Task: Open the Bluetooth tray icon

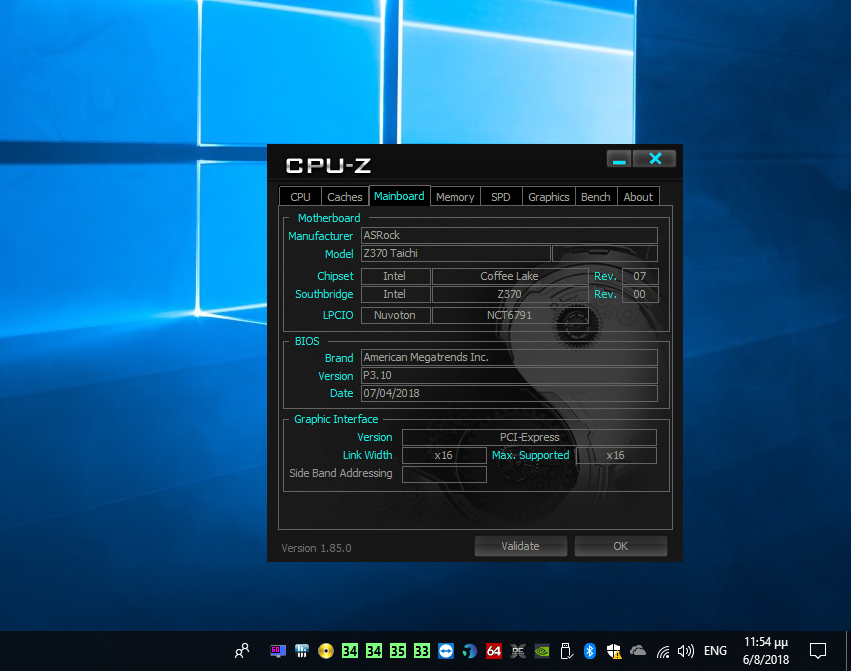Action: (590, 650)
